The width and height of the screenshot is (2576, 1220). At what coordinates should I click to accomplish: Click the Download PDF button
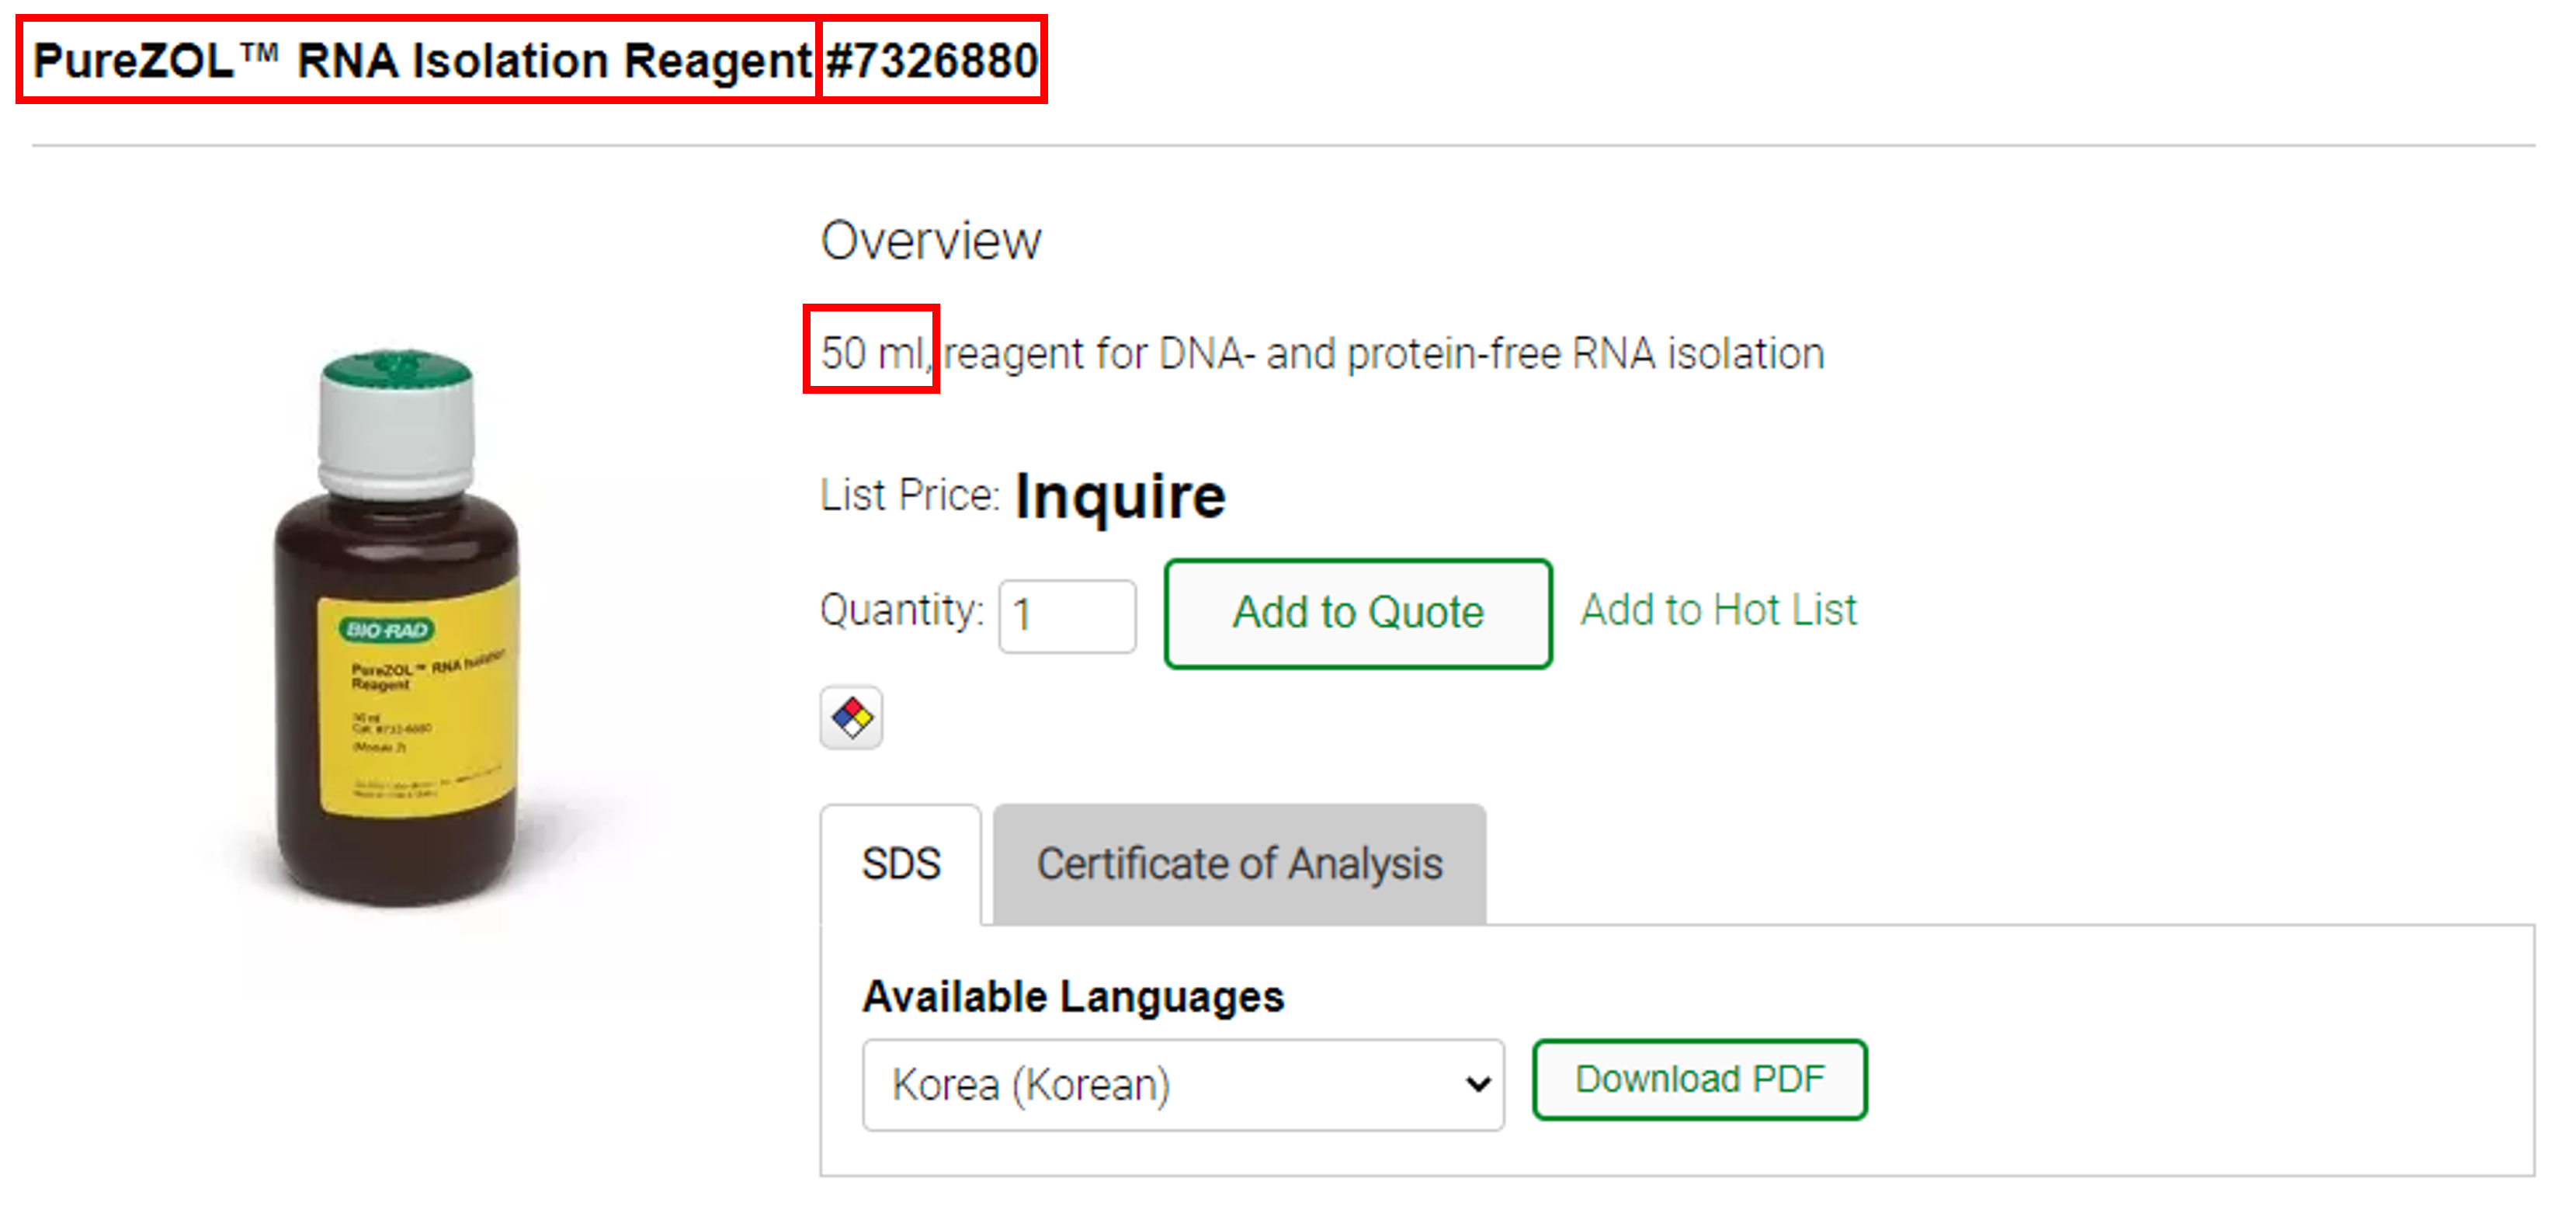[1699, 1079]
